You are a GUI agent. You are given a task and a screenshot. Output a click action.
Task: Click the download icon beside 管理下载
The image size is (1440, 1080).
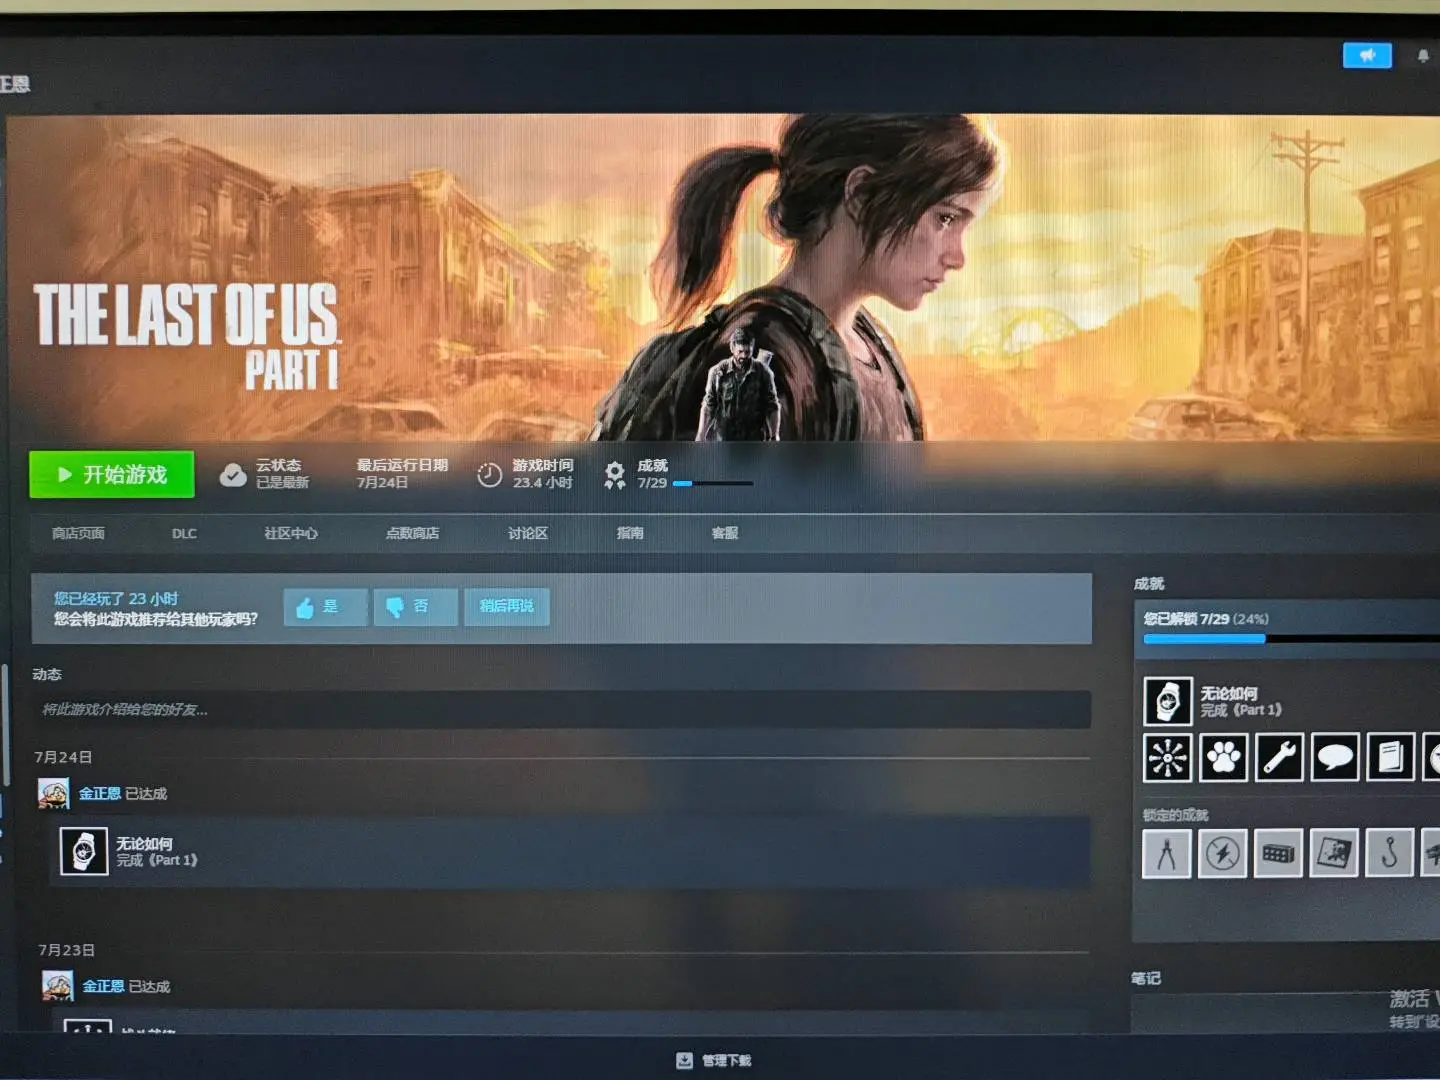point(685,1060)
